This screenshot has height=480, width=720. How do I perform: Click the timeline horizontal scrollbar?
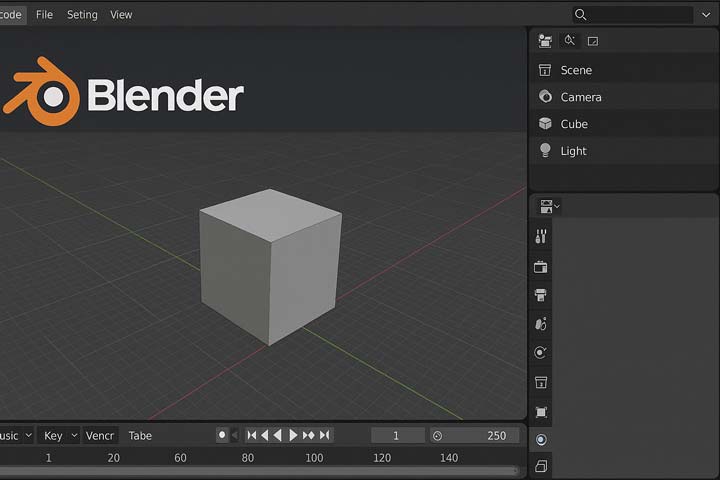pos(259,470)
